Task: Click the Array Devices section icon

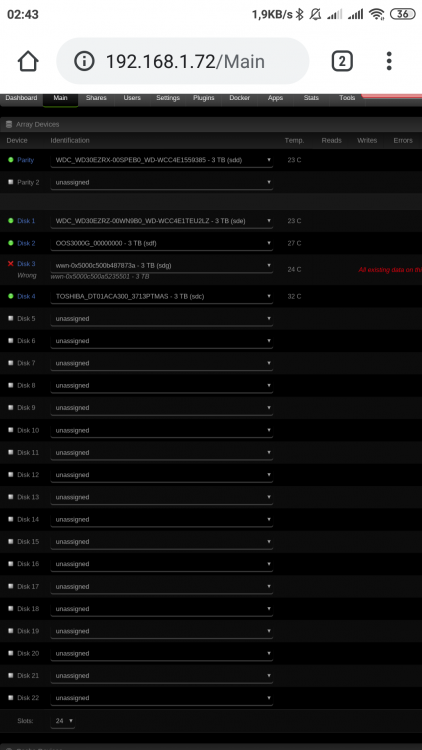Action: click(8, 124)
